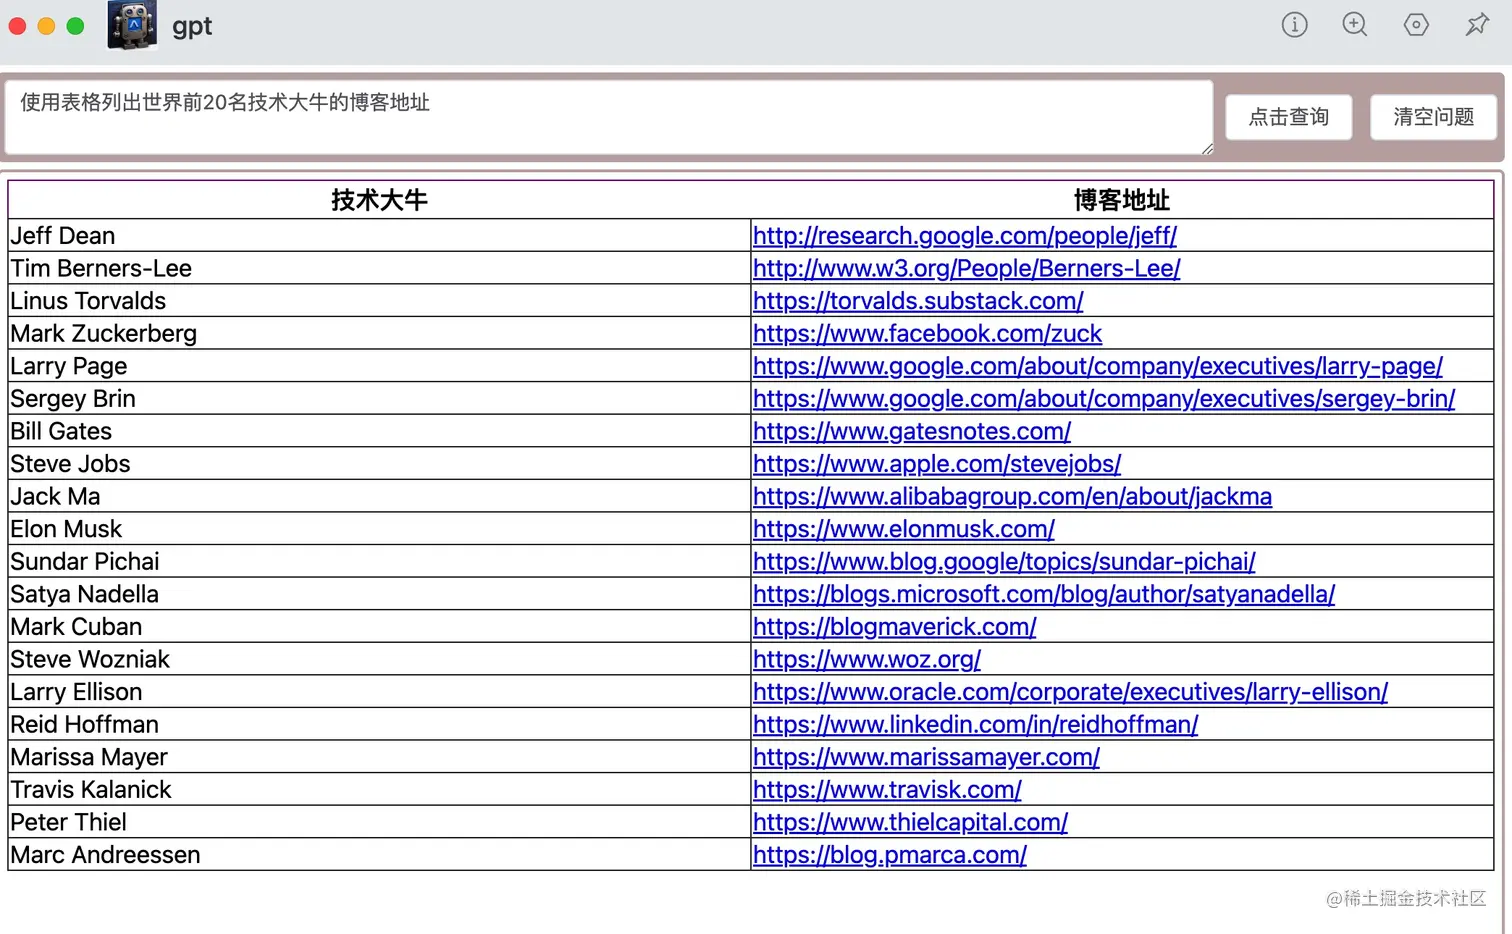Open the travisk.com link
Screen dimensions: 1512x934
click(887, 790)
